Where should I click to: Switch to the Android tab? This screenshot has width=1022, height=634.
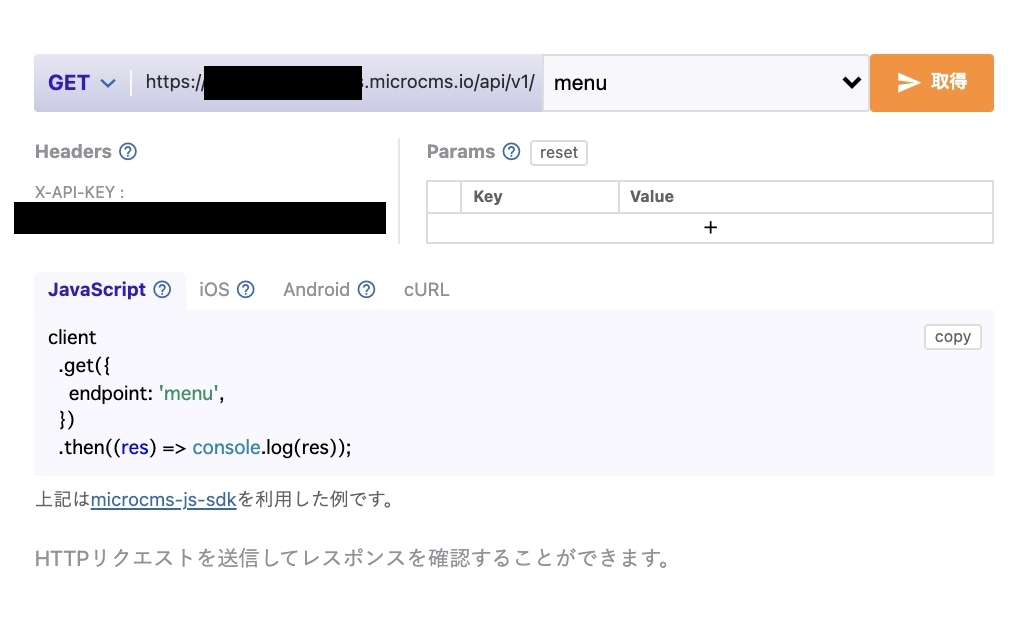point(318,289)
